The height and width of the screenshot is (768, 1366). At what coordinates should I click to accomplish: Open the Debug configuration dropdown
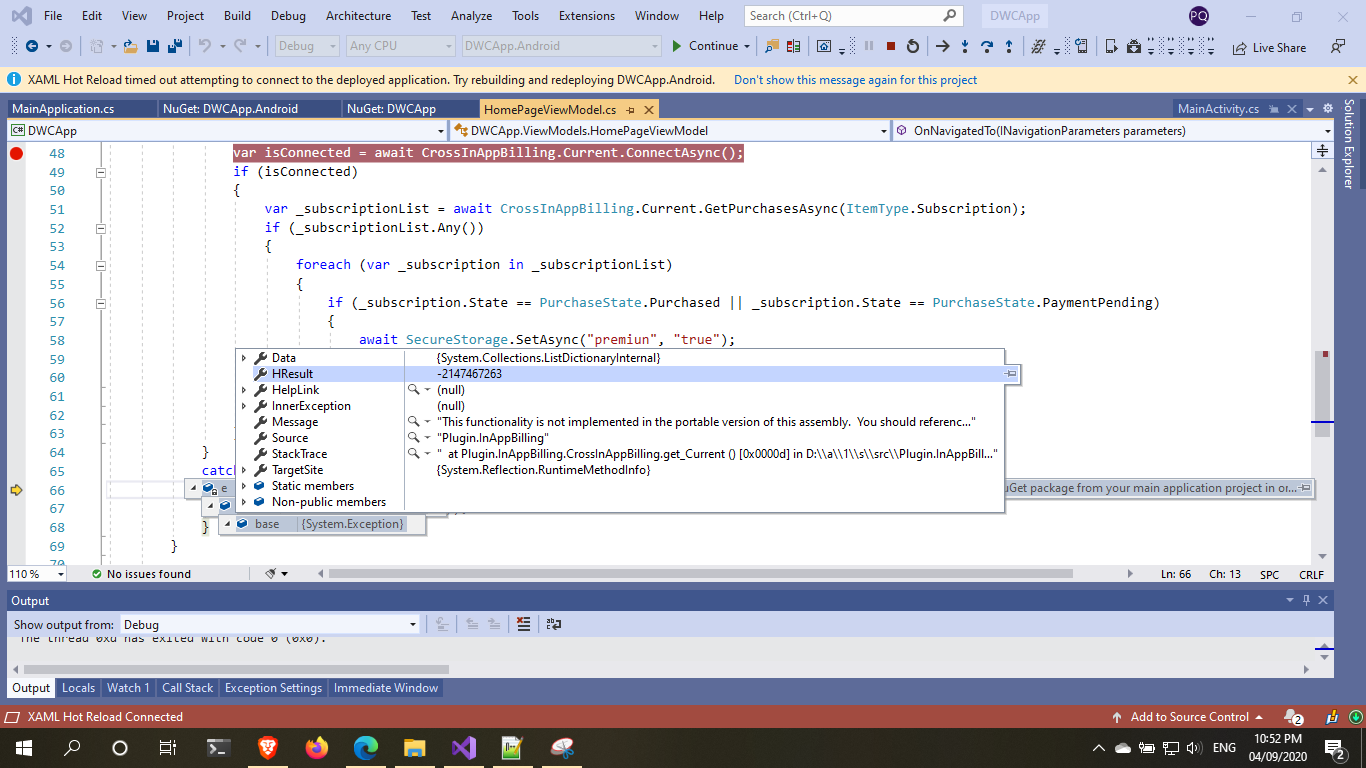coord(307,46)
